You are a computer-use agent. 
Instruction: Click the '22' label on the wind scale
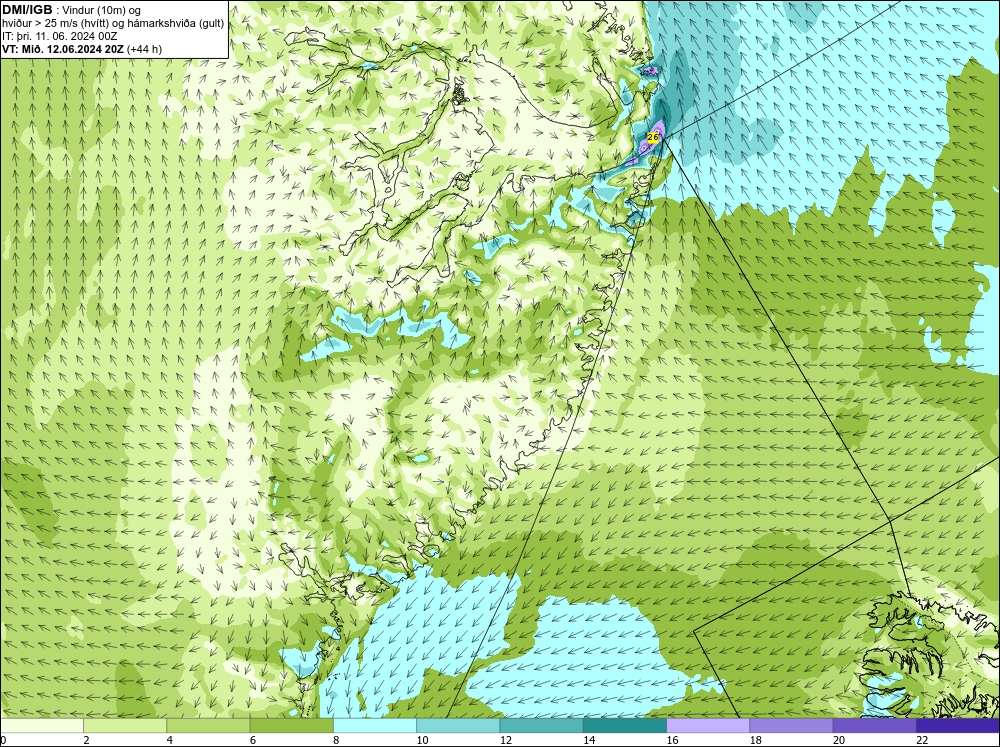coord(921,740)
